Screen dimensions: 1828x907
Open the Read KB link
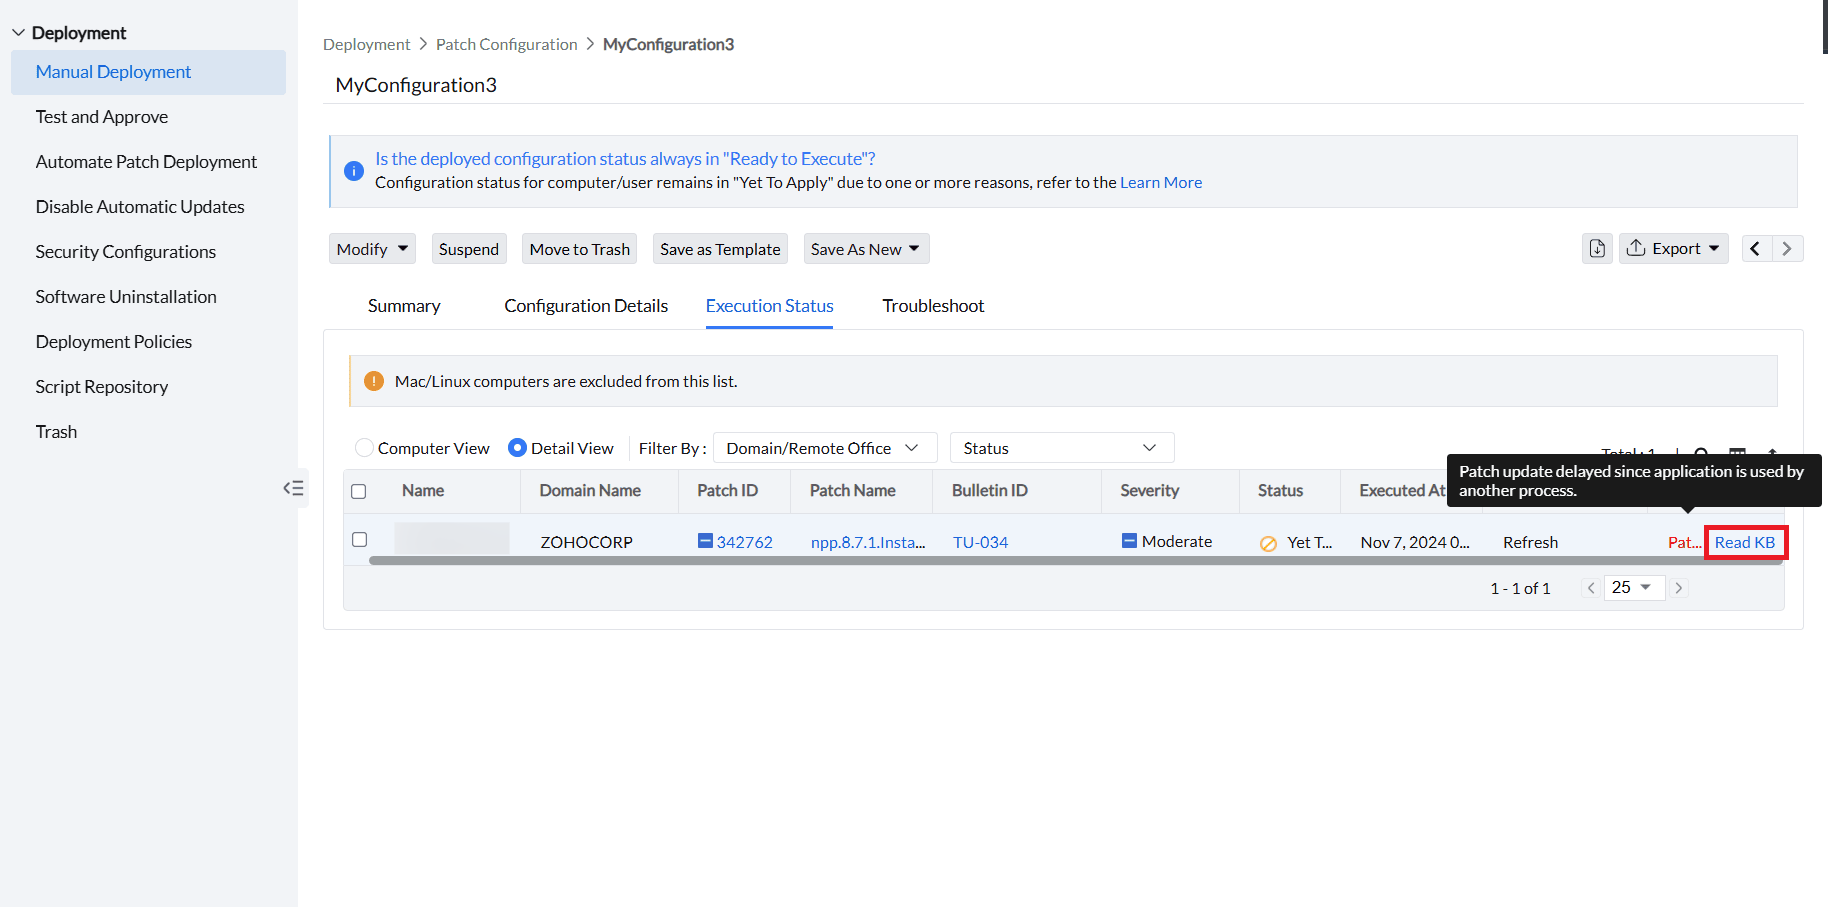coord(1745,542)
